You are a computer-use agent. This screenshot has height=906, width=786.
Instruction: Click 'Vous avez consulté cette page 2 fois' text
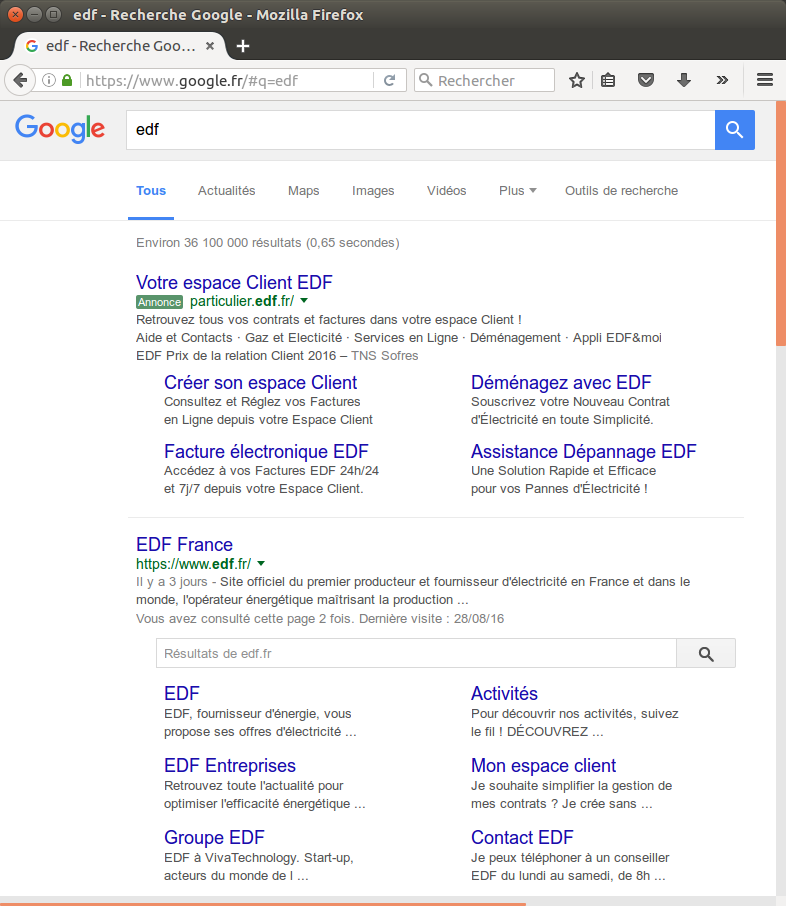(244, 619)
